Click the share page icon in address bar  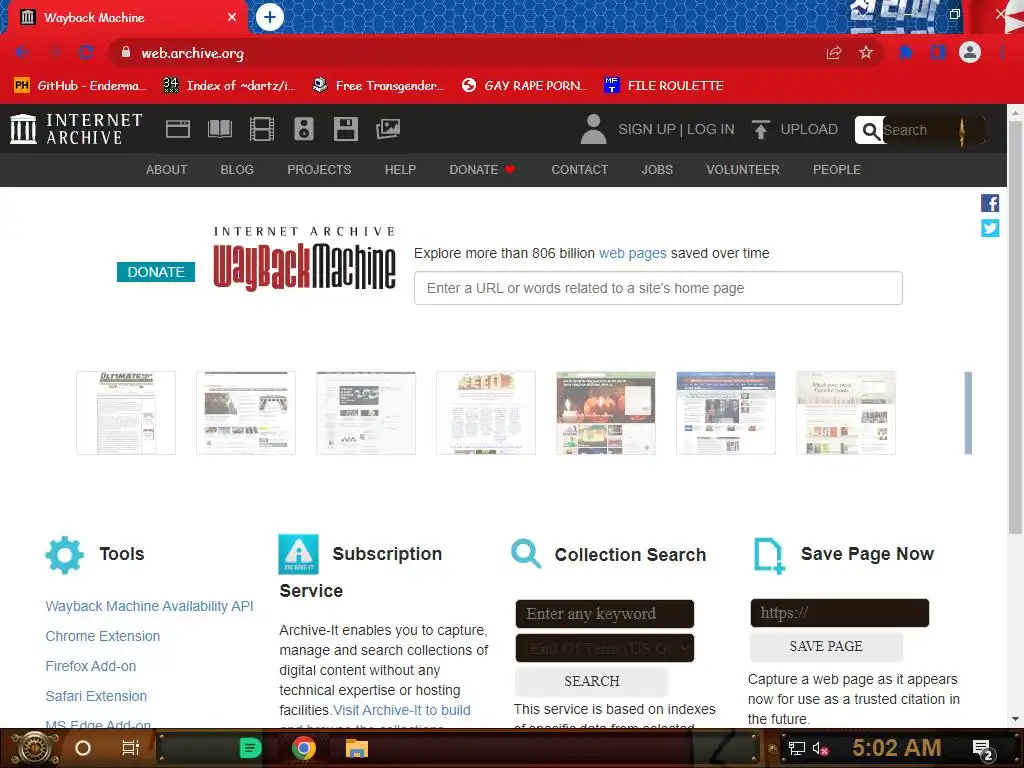click(x=833, y=53)
